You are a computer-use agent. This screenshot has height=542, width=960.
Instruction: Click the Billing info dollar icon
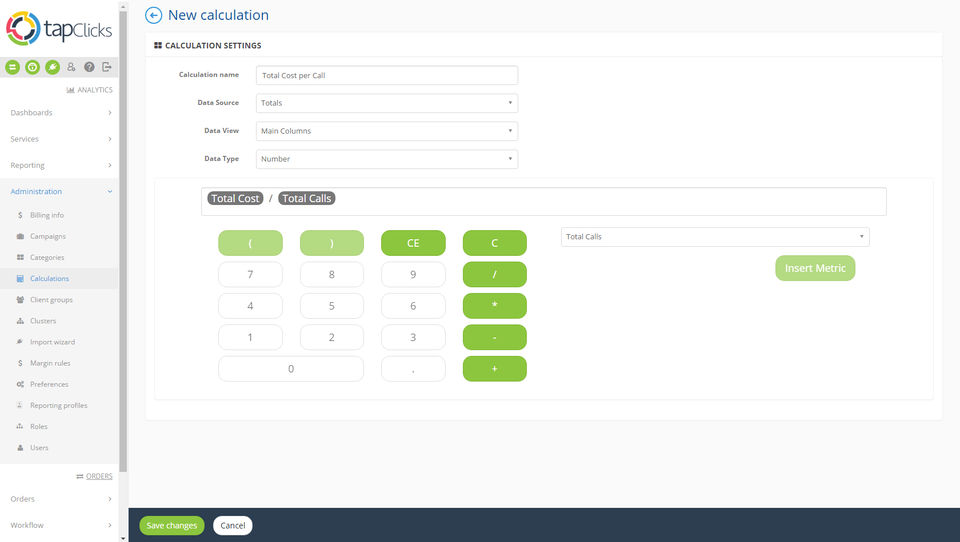click(20, 215)
